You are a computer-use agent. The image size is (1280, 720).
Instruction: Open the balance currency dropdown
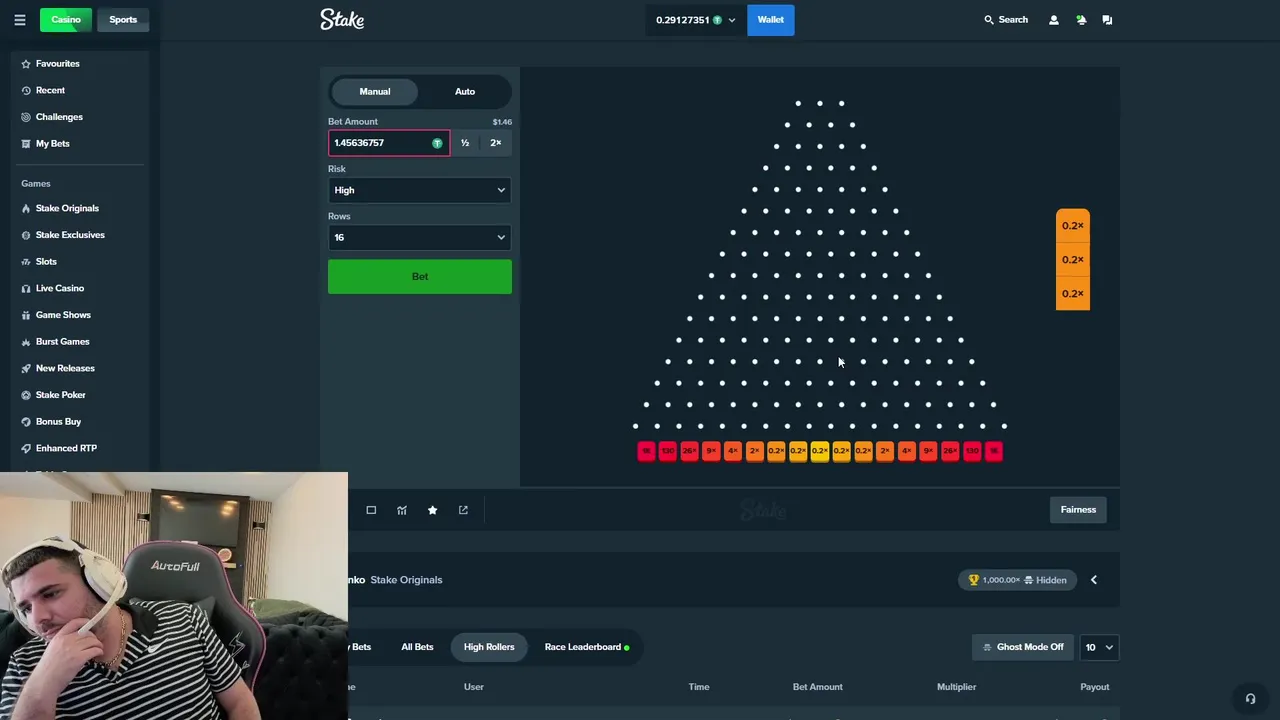(x=695, y=20)
